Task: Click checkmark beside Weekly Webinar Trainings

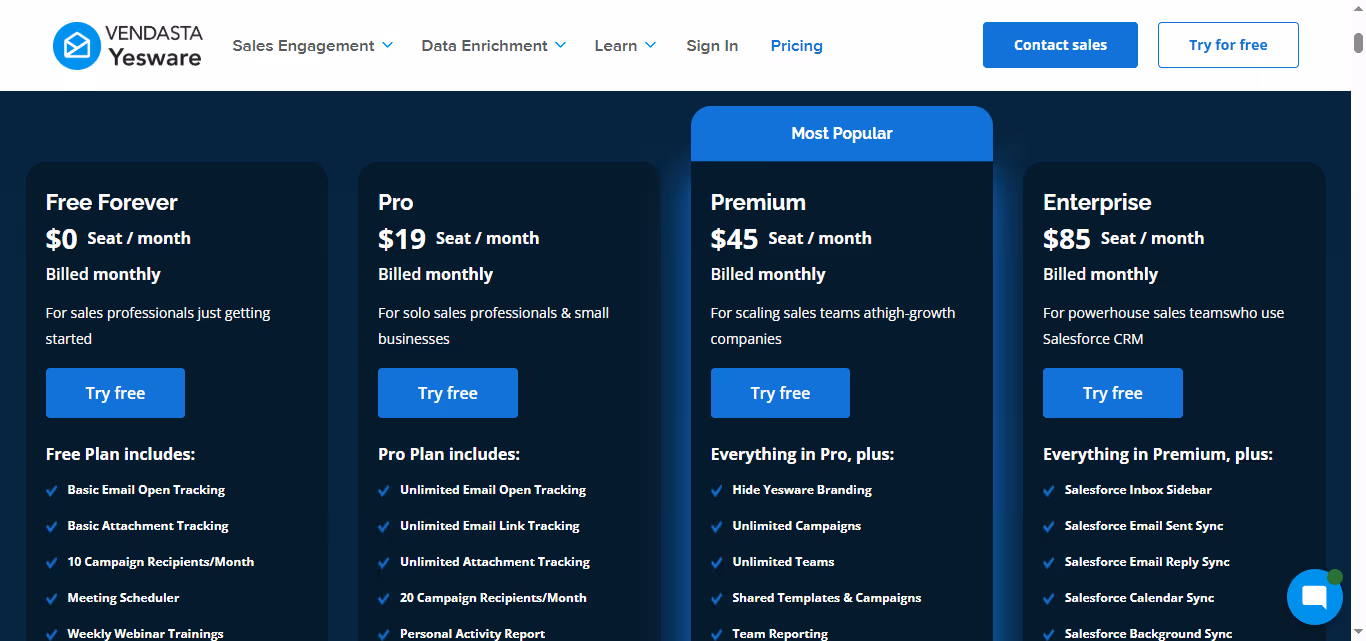Action: (x=52, y=635)
